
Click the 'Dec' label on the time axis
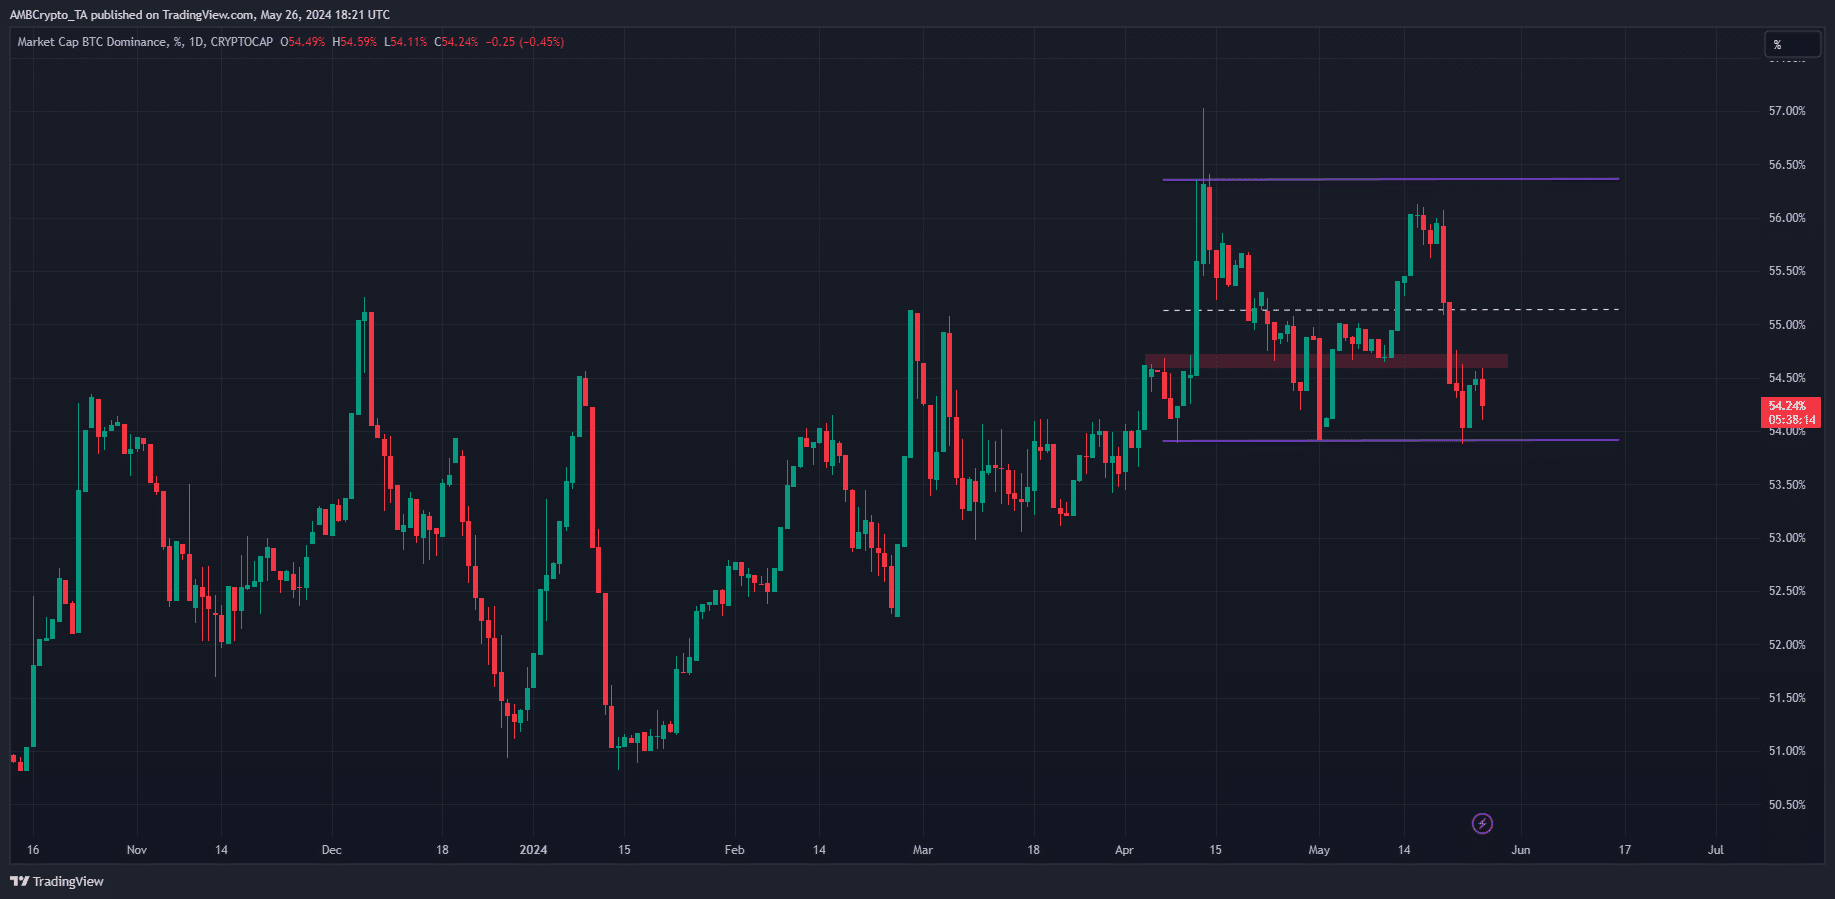331,850
